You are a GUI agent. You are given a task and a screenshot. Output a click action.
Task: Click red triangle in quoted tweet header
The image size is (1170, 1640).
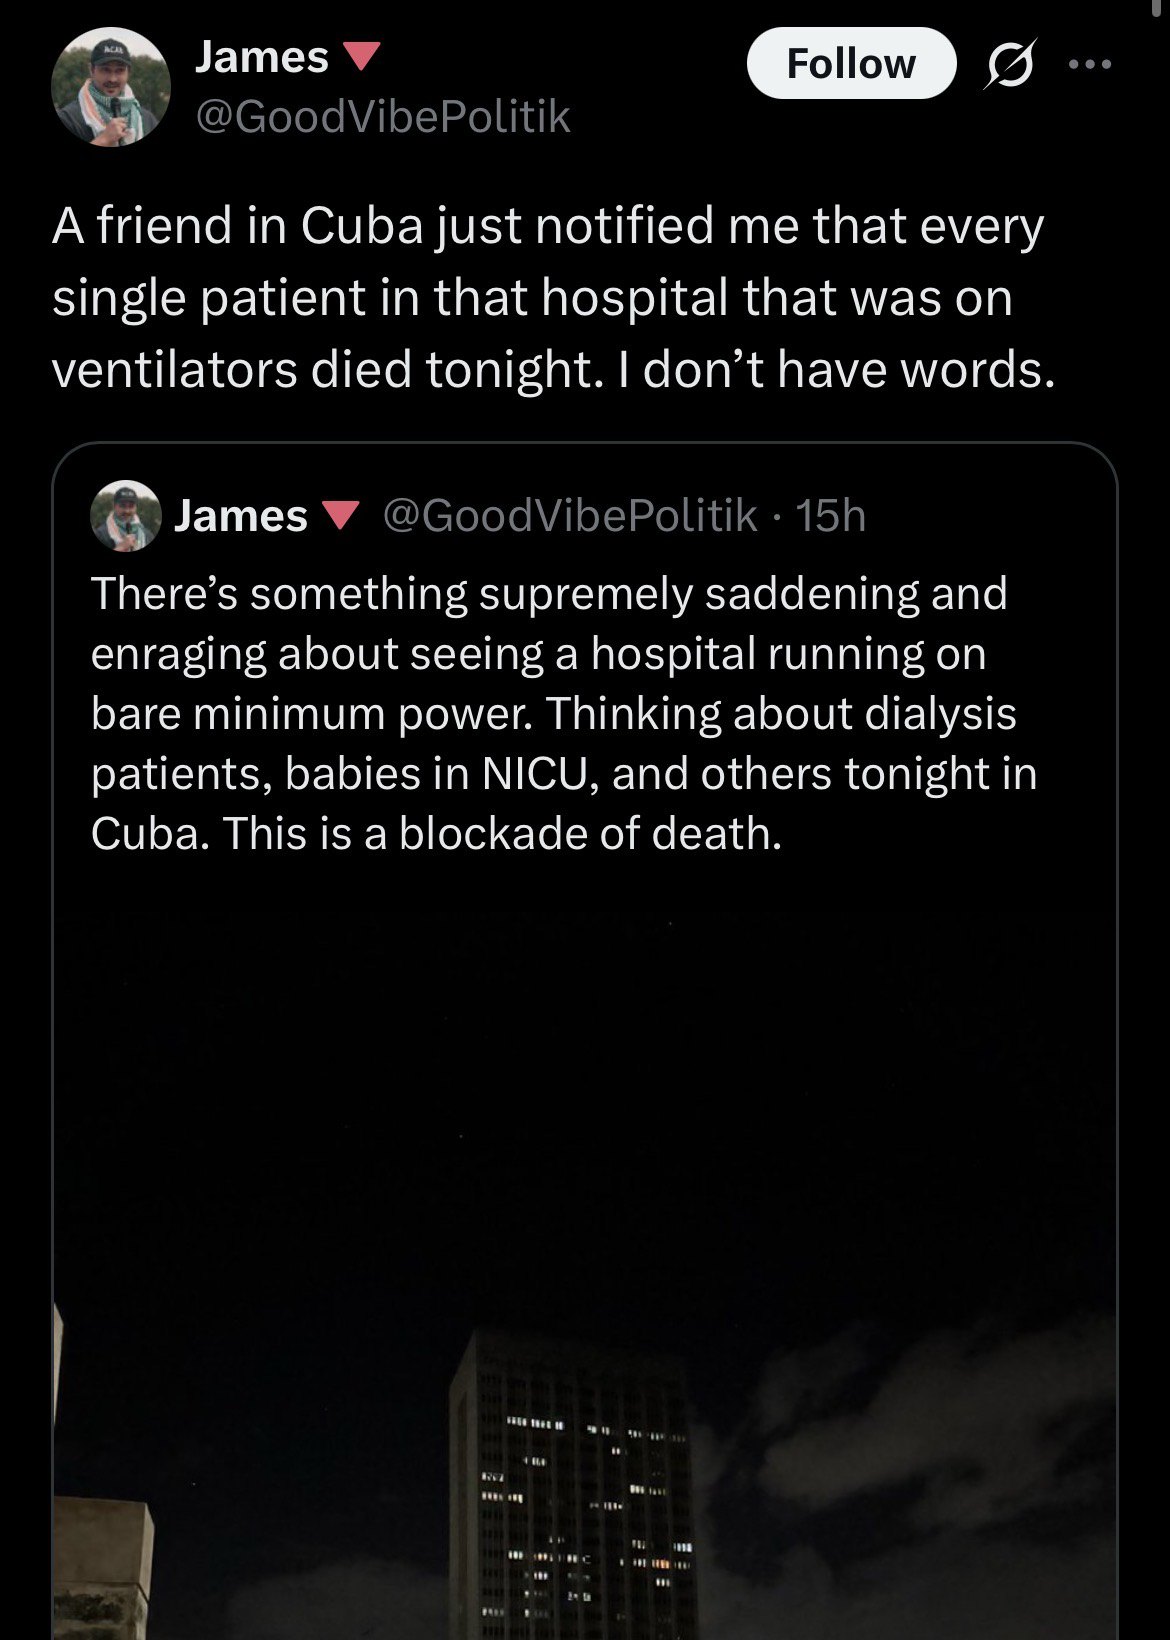340,516
